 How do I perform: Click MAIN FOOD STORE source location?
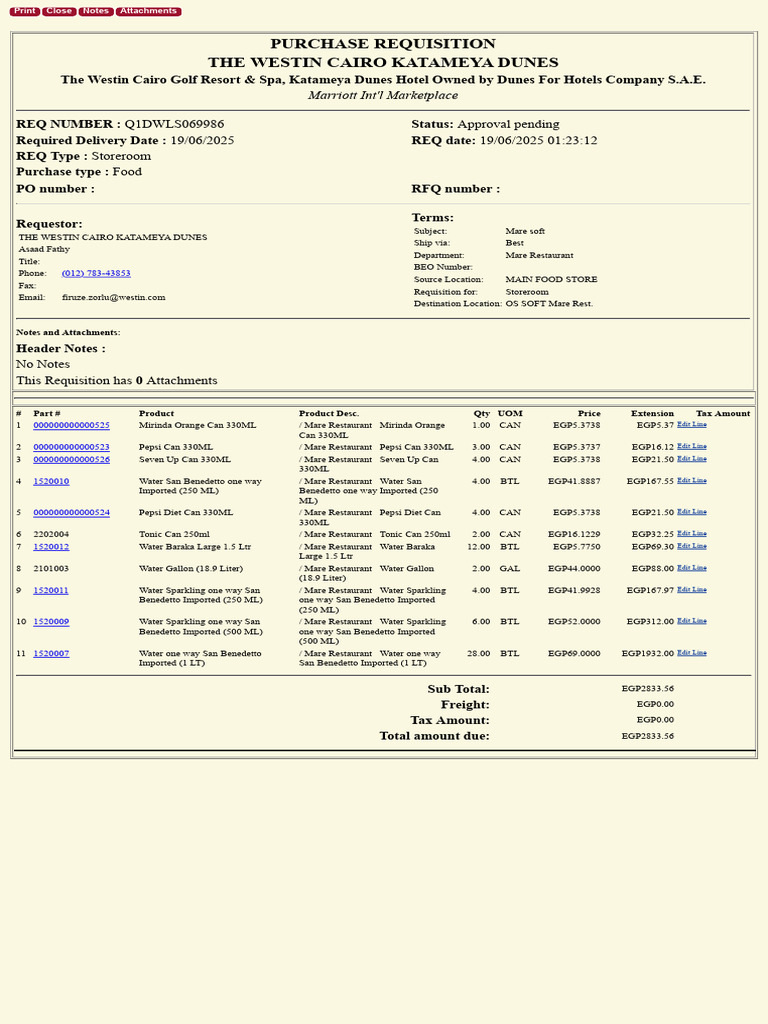coord(551,279)
